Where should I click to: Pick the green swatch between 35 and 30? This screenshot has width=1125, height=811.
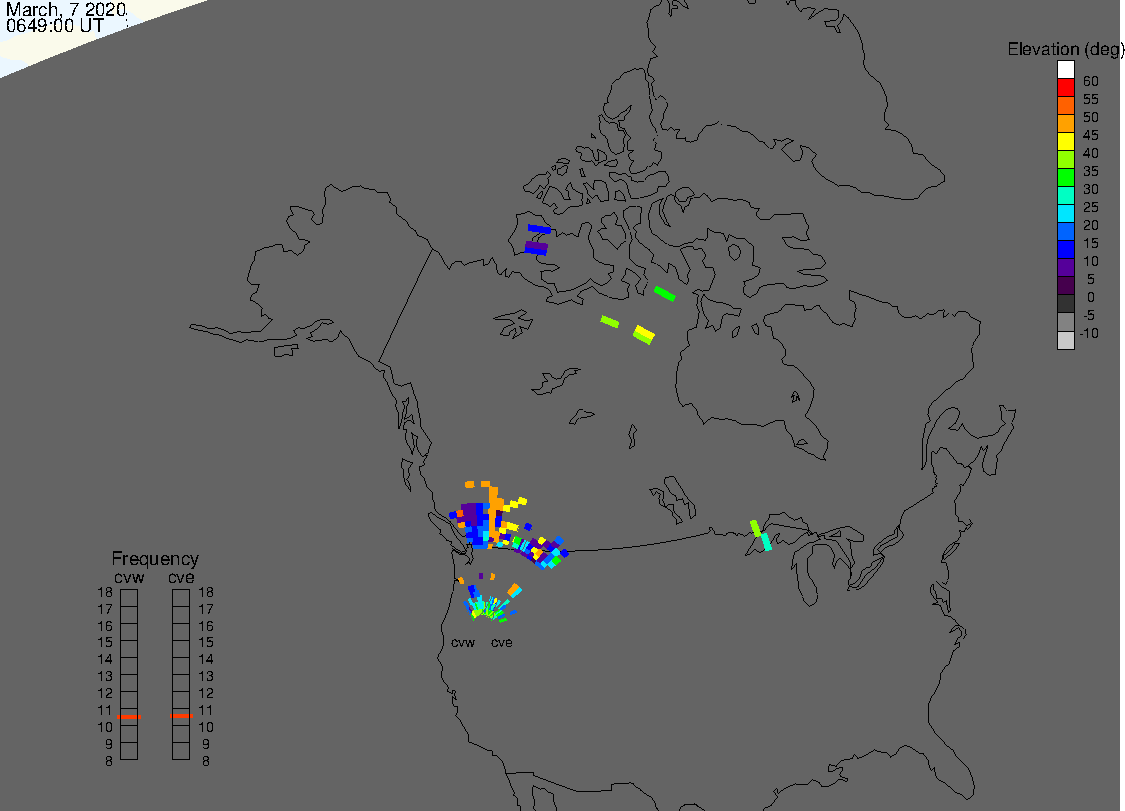pyautogui.click(x=1065, y=177)
